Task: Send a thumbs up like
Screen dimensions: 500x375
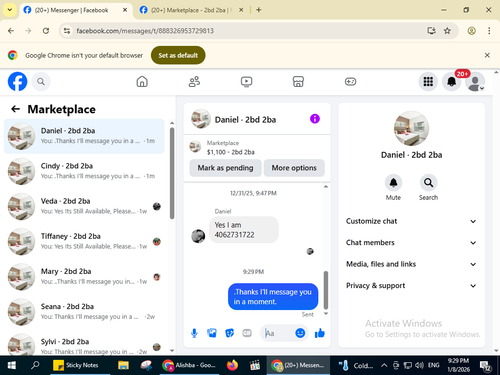Action: point(320,333)
